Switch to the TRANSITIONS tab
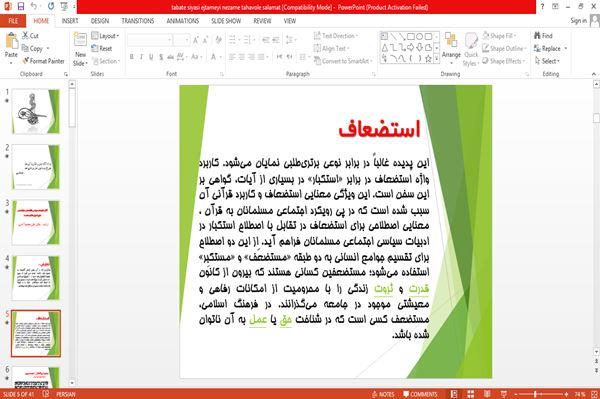 pos(138,21)
